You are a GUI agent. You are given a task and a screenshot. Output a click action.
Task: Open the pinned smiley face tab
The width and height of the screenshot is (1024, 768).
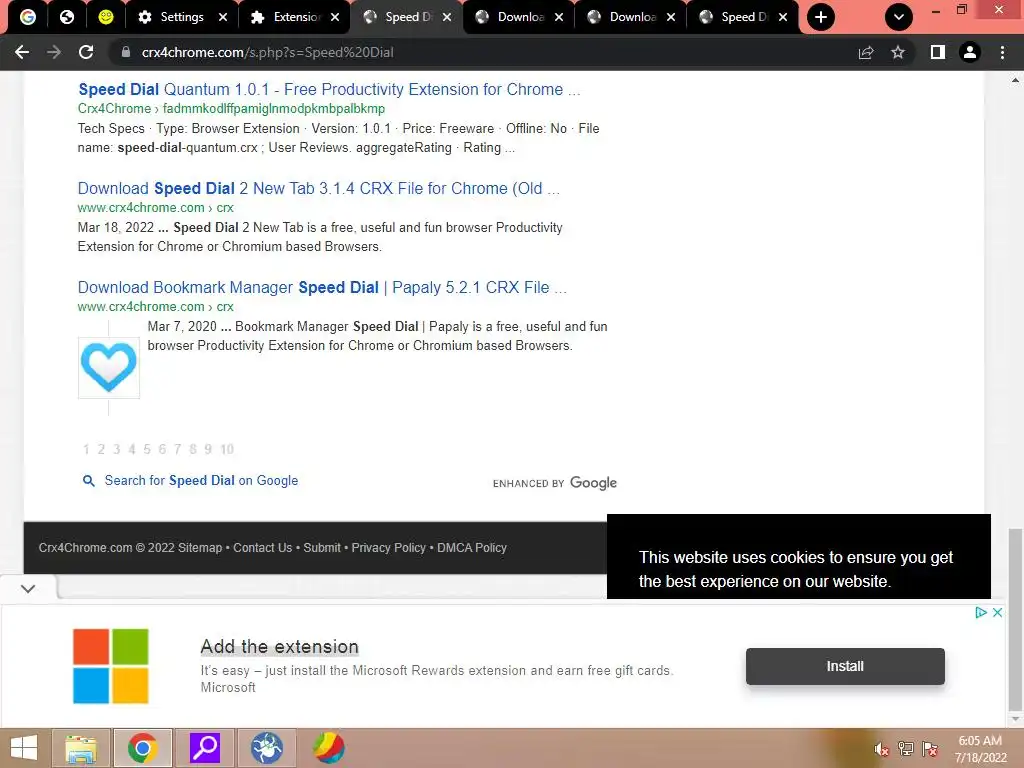[x=106, y=17]
